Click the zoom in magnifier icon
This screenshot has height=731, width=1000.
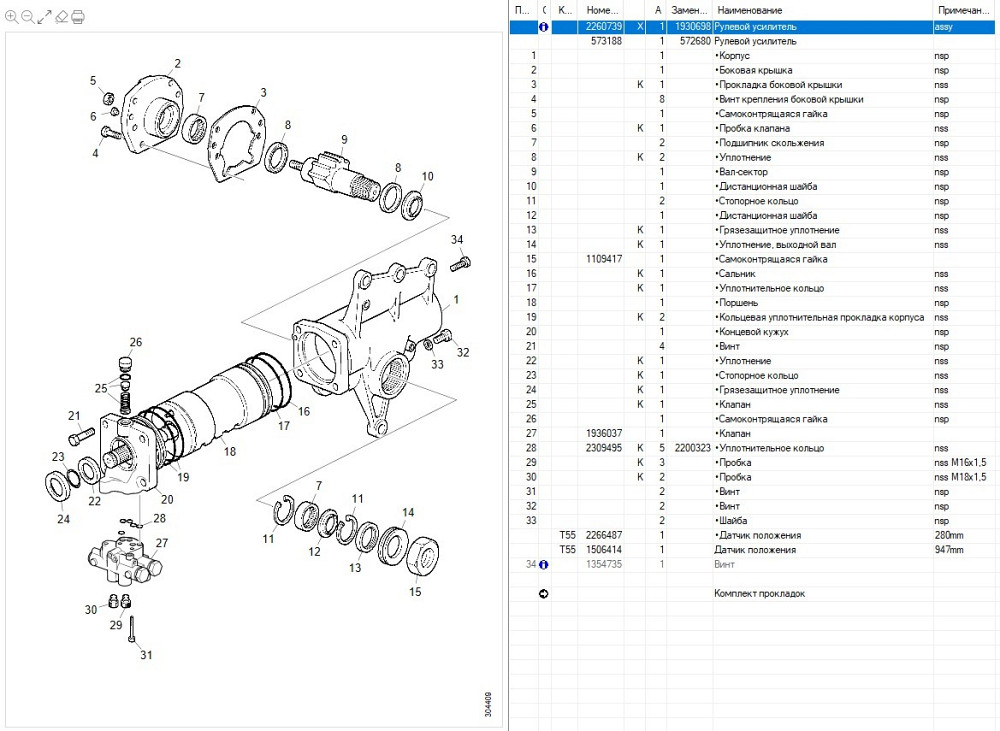(x=11, y=17)
